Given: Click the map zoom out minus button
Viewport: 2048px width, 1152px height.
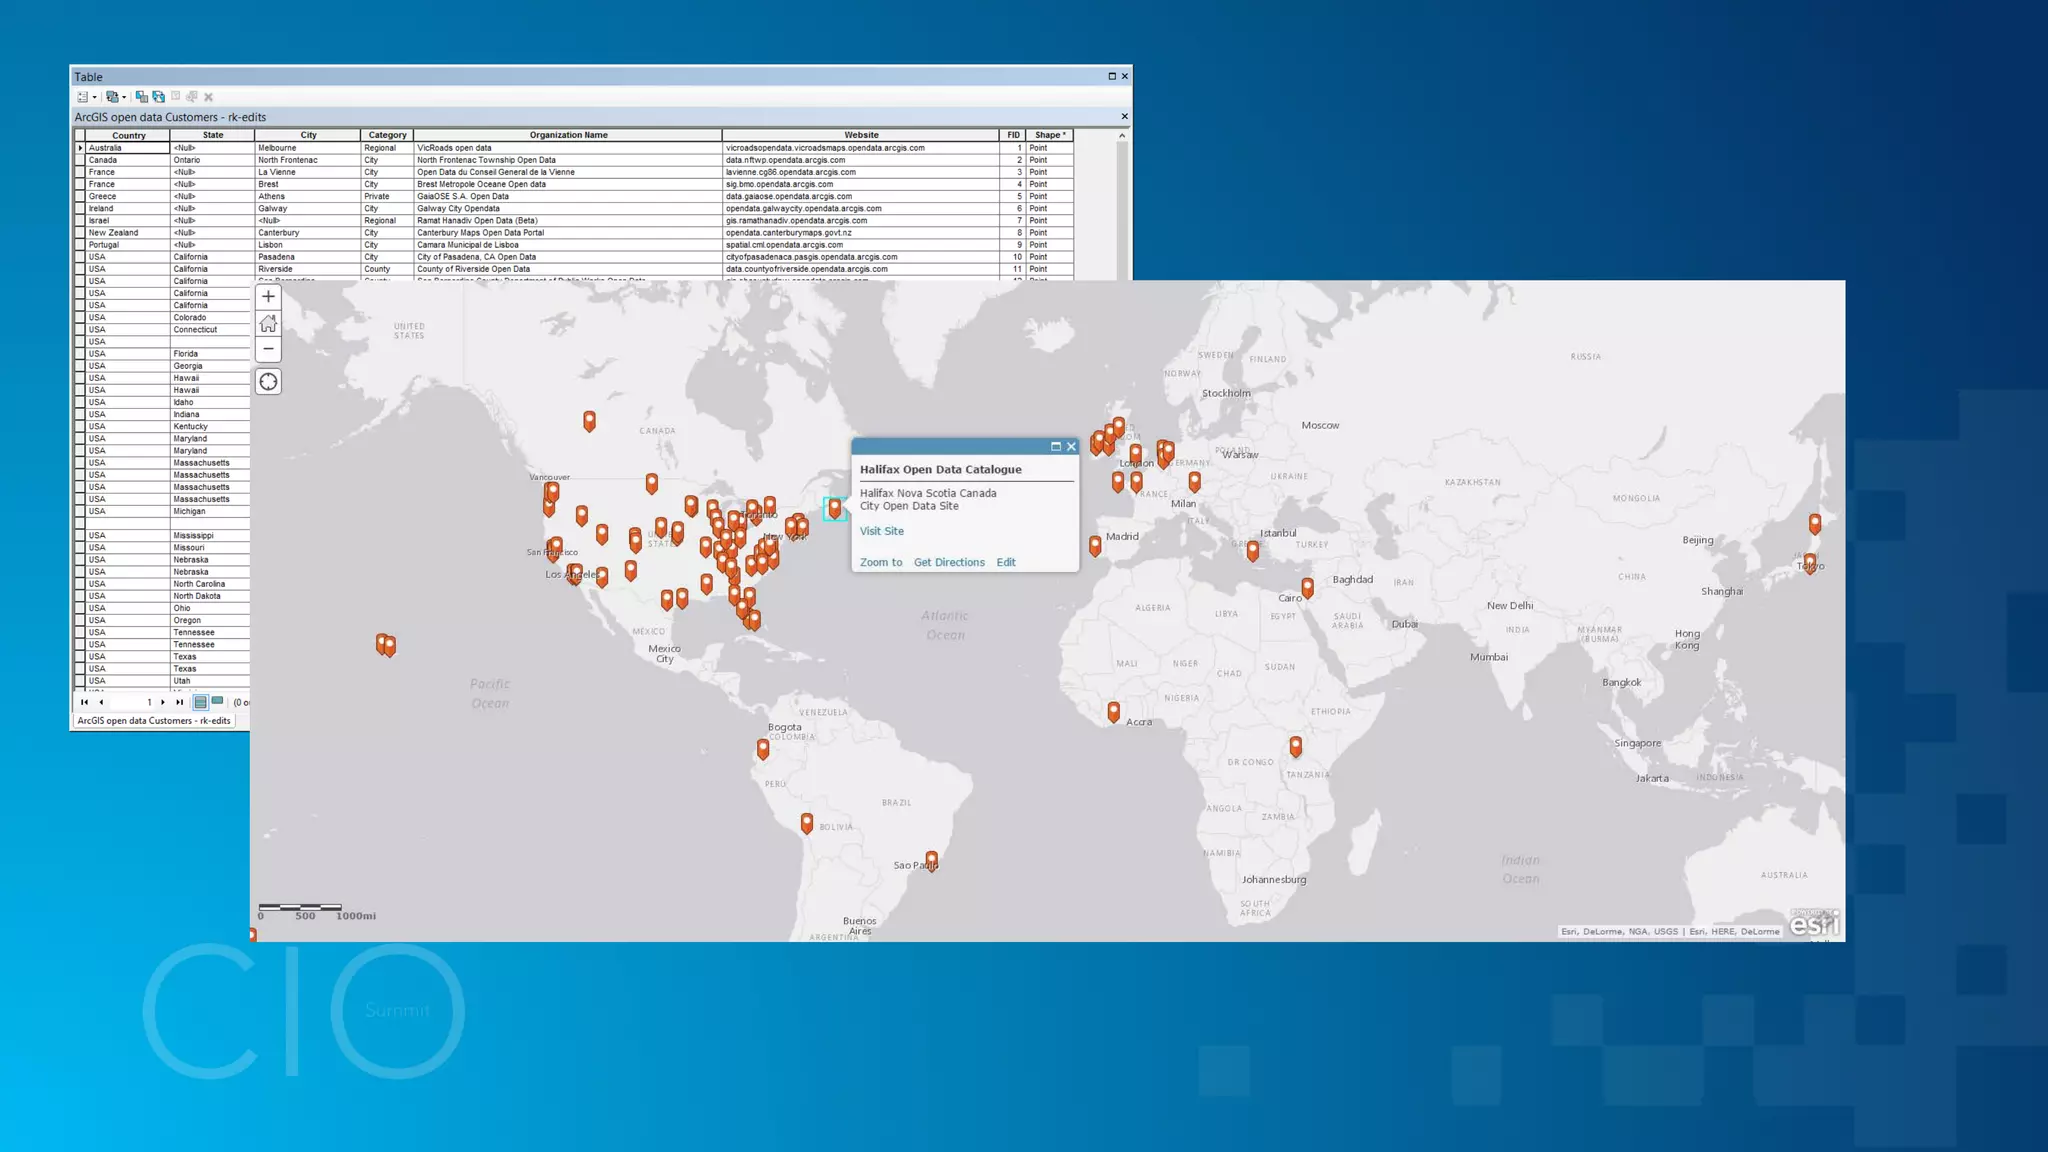Looking at the screenshot, I should [268, 349].
